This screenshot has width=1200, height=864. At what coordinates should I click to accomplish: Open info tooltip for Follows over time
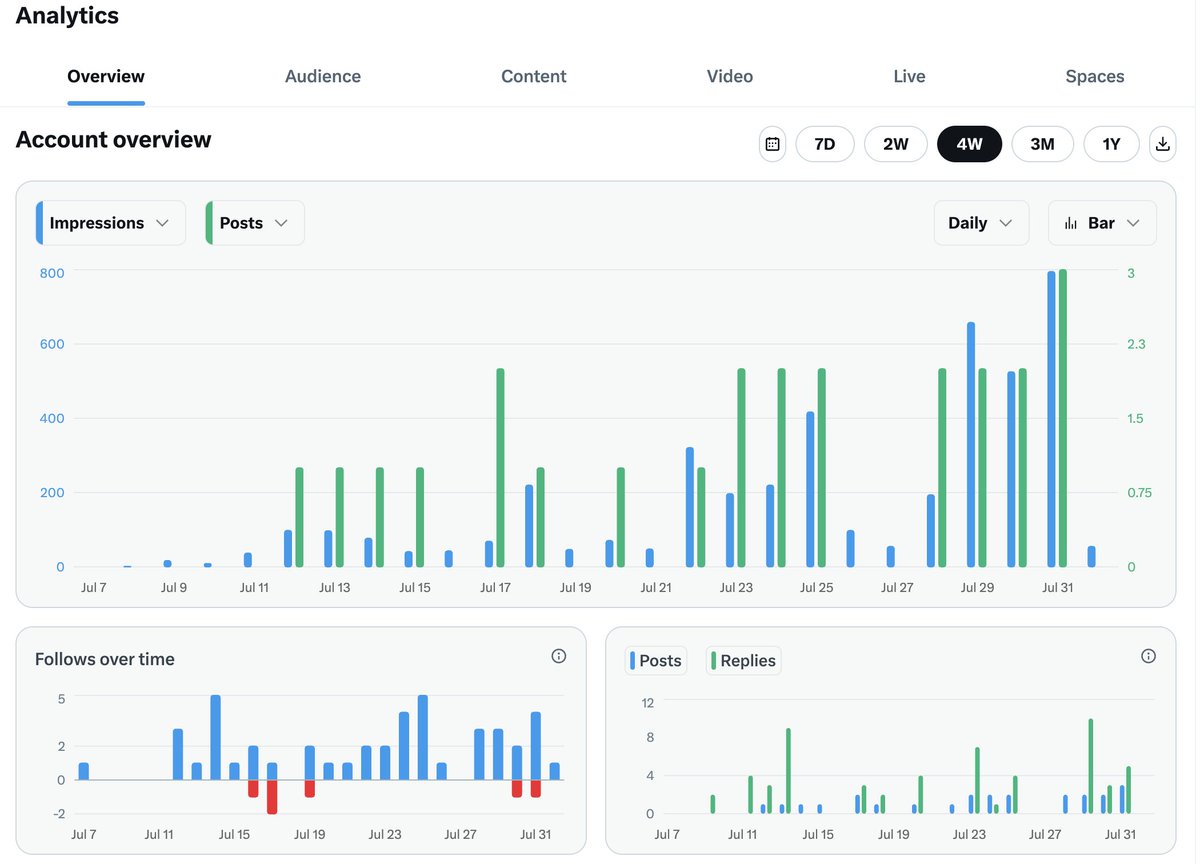coord(559,657)
